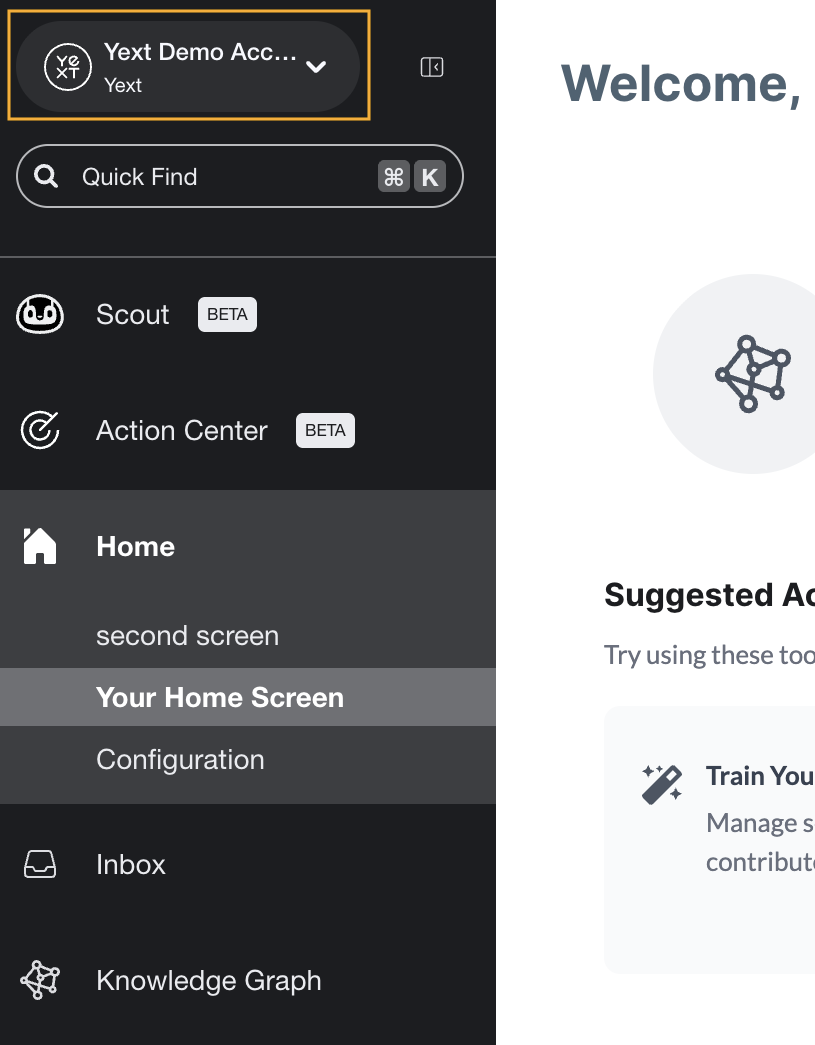Expand the account switcher chevron

tap(317, 67)
